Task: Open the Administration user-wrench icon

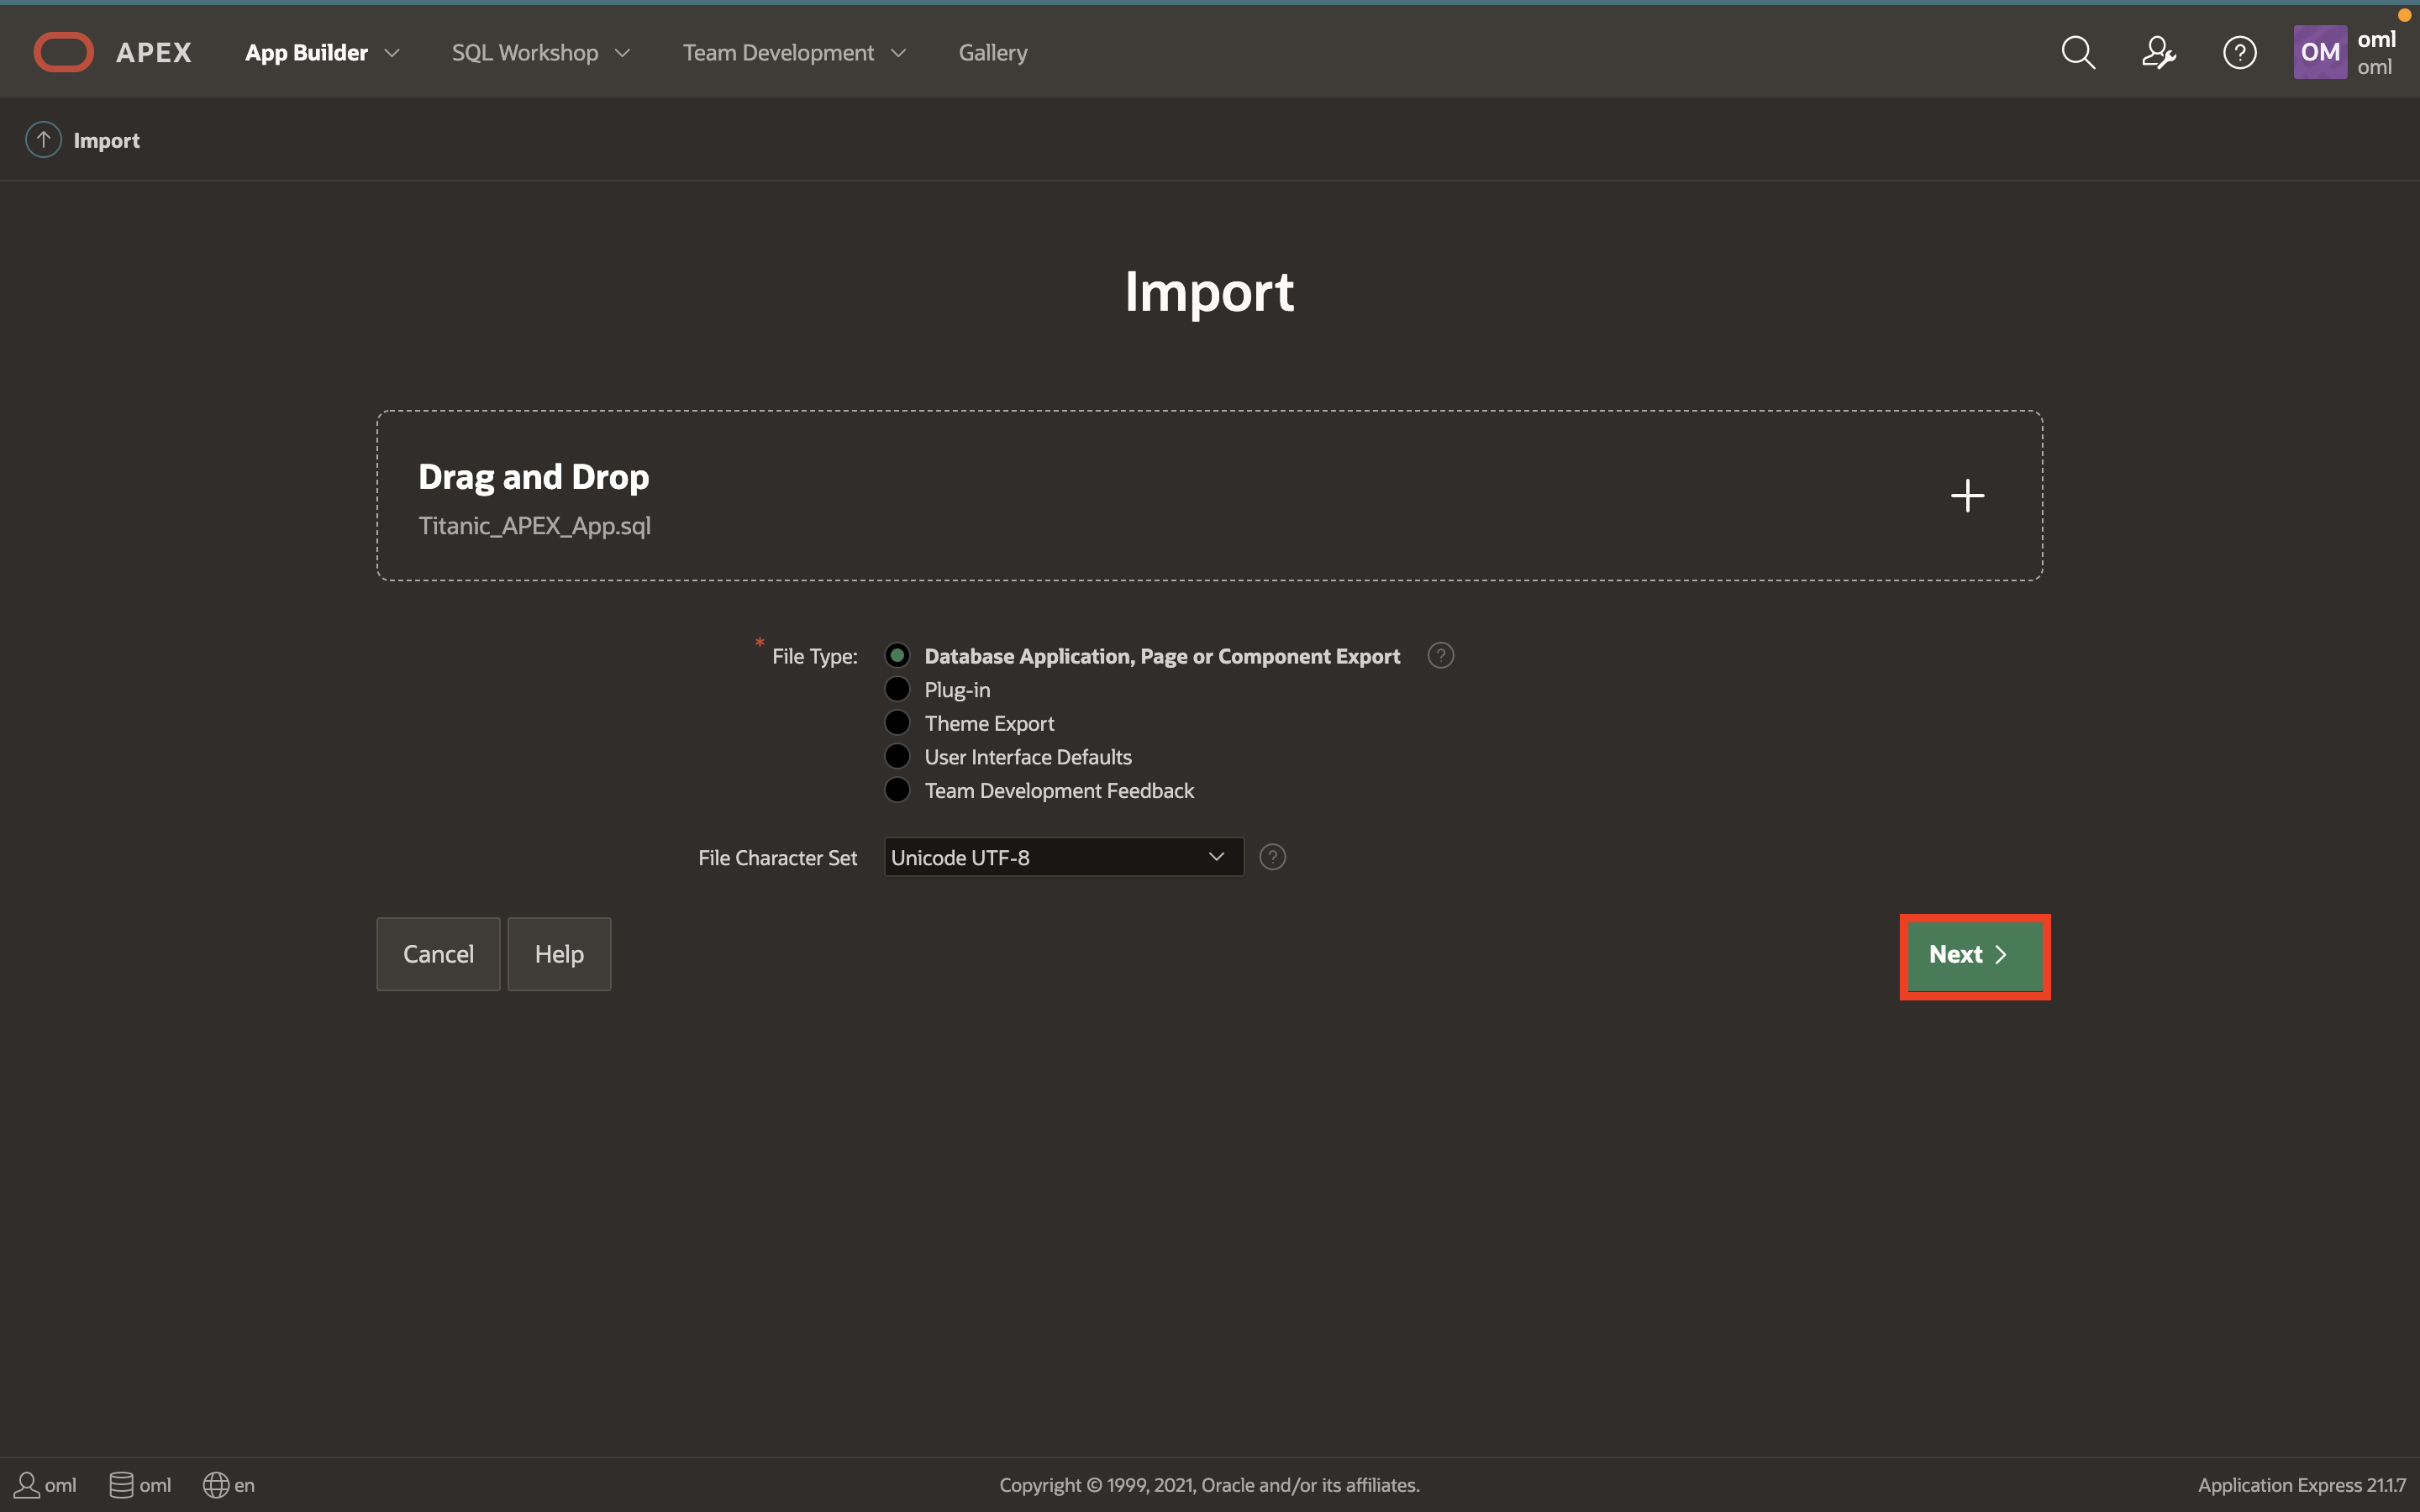Action: 2158,52
